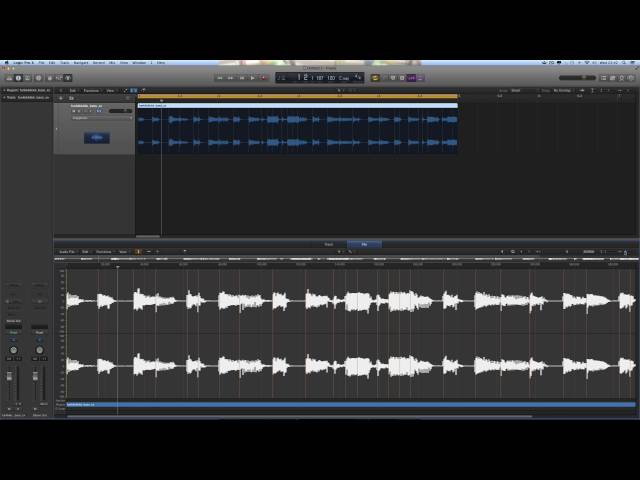
Task: Open the Help menu in menu bar
Action: coord(161,63)
